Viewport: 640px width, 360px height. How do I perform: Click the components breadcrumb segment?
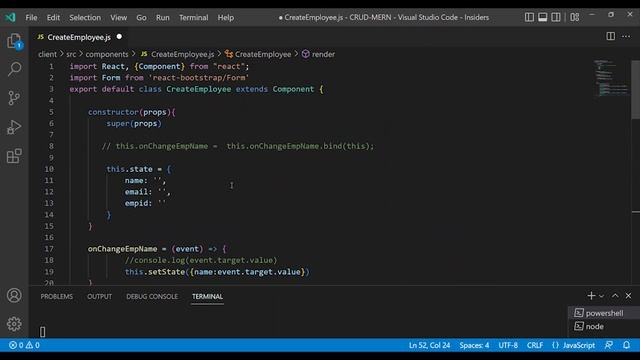click(107, 54)
